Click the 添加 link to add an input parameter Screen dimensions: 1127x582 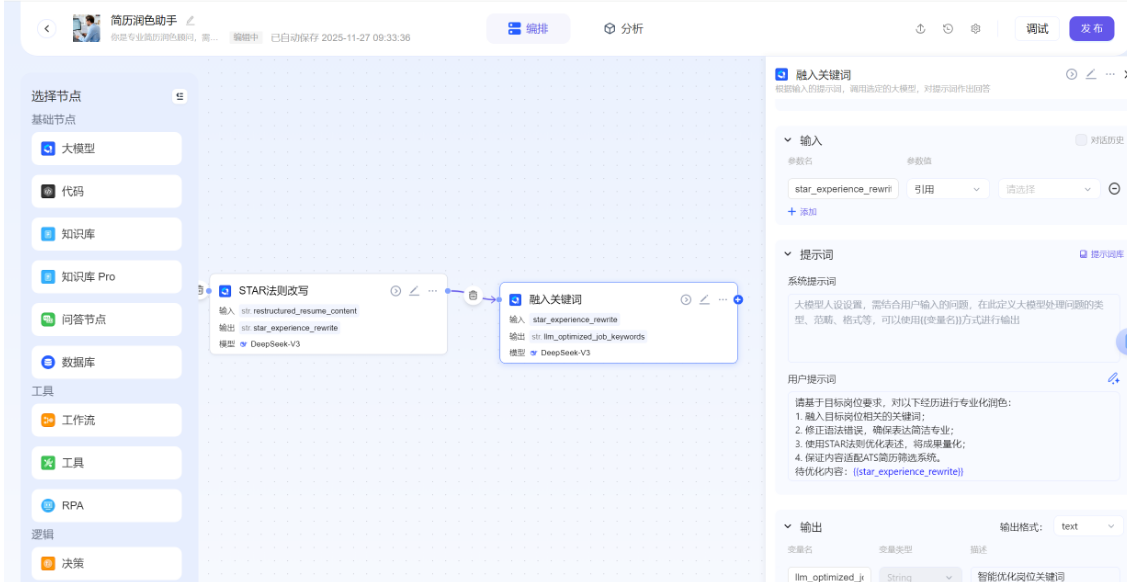(x=803, y=212)
